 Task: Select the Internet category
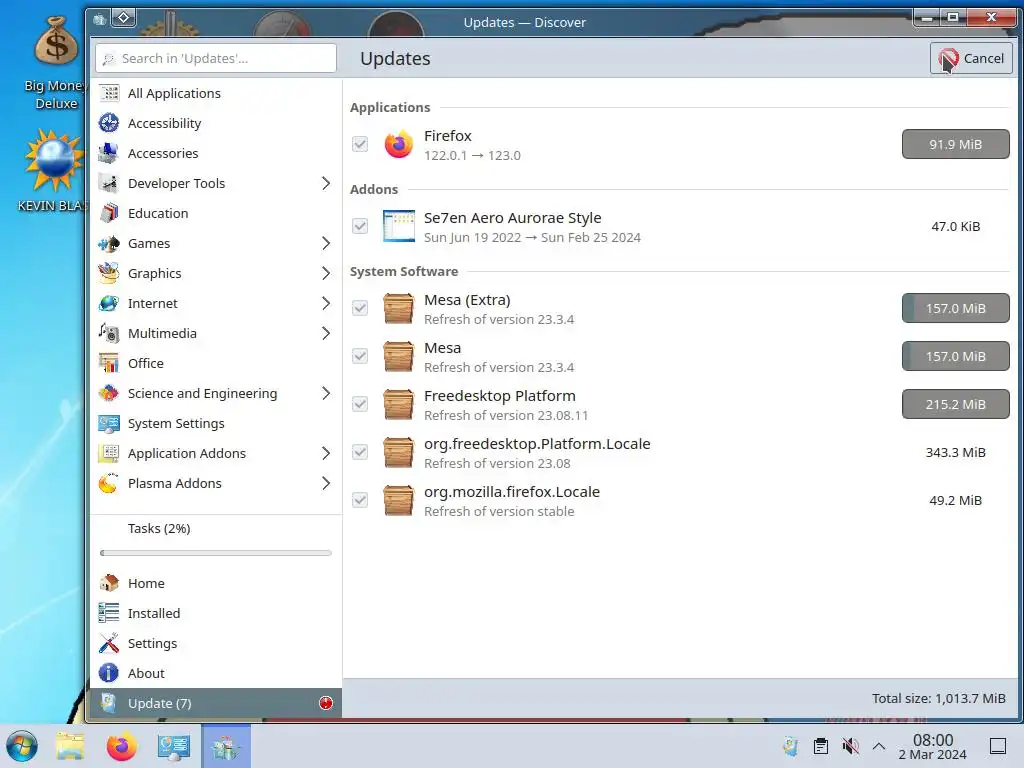216,303
